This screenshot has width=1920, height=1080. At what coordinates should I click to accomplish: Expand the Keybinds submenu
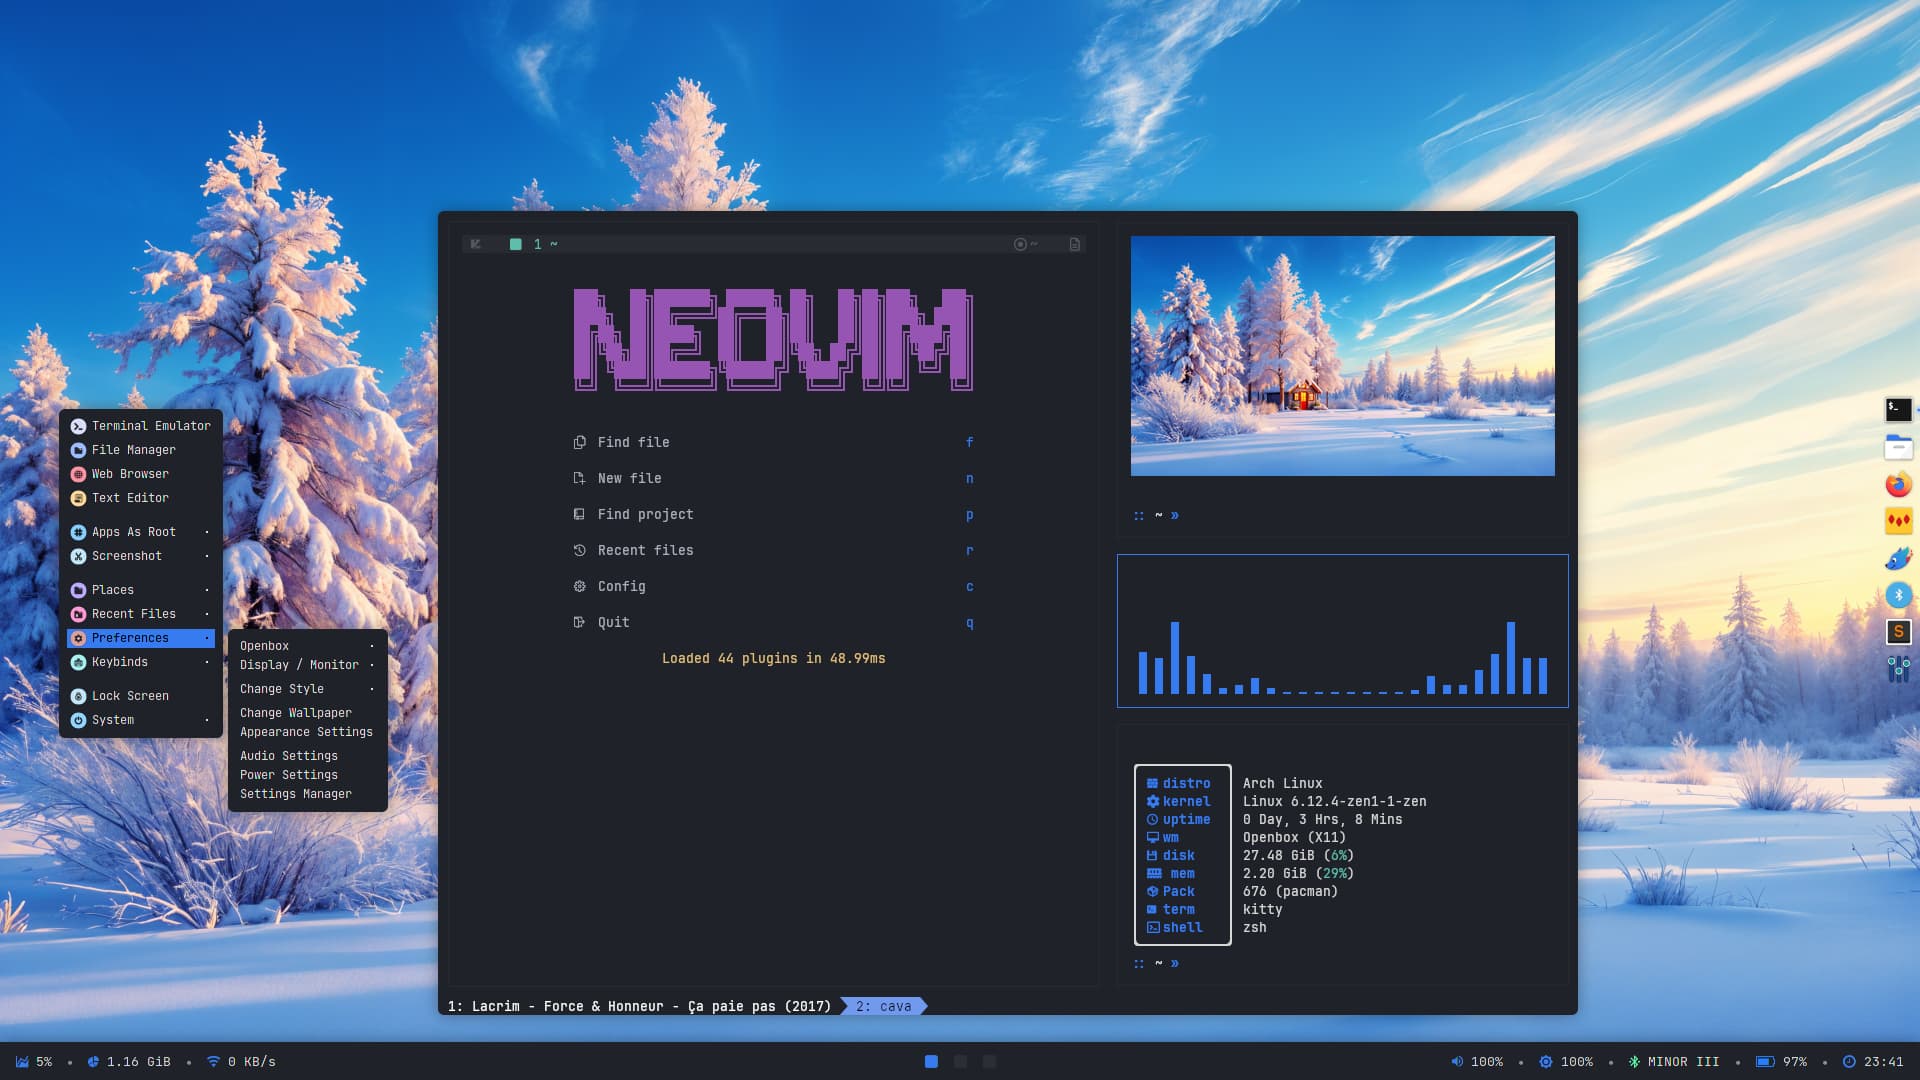pos(141,662)
